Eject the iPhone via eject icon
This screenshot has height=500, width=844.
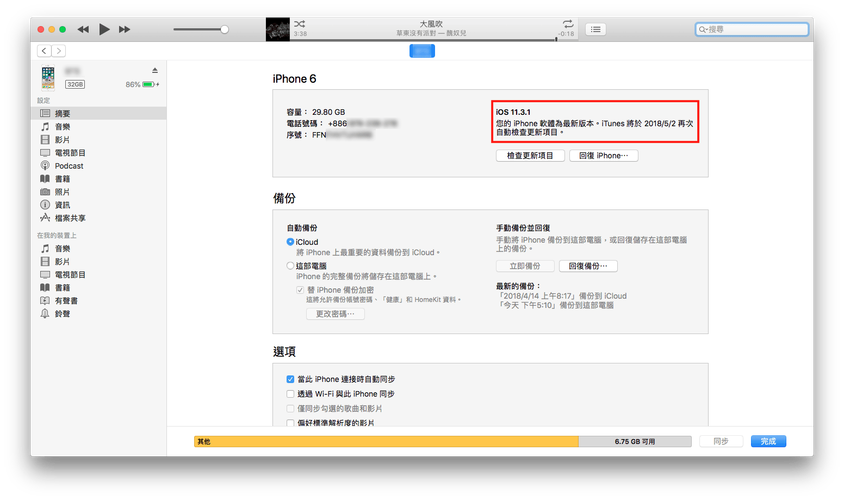click(x=155, y=71)
